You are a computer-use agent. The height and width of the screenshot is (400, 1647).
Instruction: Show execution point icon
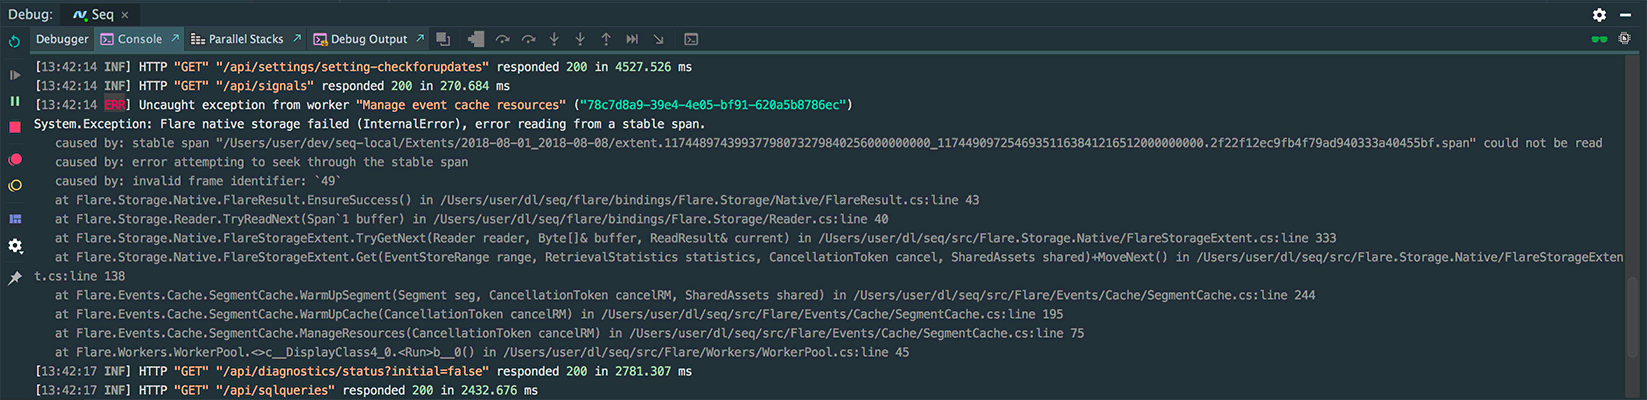[476, 39]
